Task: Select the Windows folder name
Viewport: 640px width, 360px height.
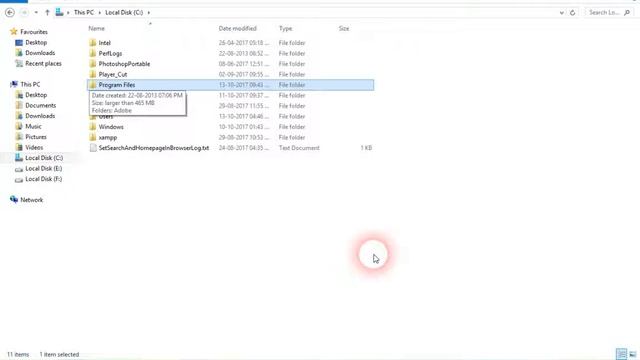Action: 111,127
